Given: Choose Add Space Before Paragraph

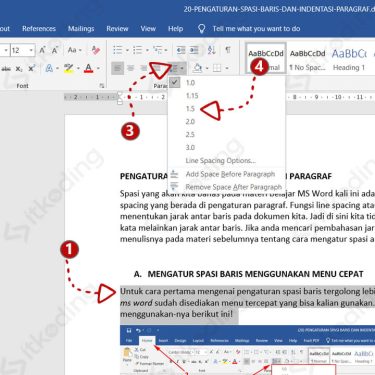Looking at the screenshot, I should coord(227,174).
